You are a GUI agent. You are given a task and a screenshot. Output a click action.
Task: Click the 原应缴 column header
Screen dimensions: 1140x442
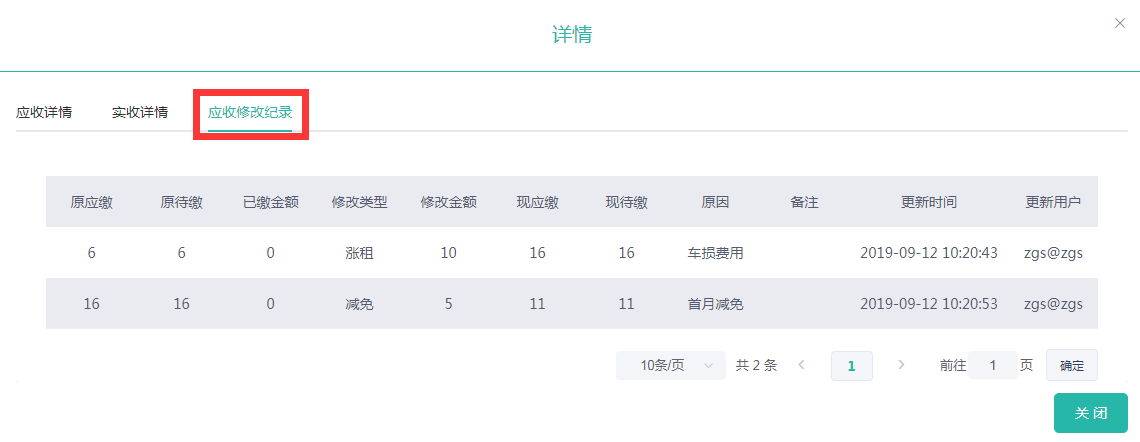coord(91,202)
